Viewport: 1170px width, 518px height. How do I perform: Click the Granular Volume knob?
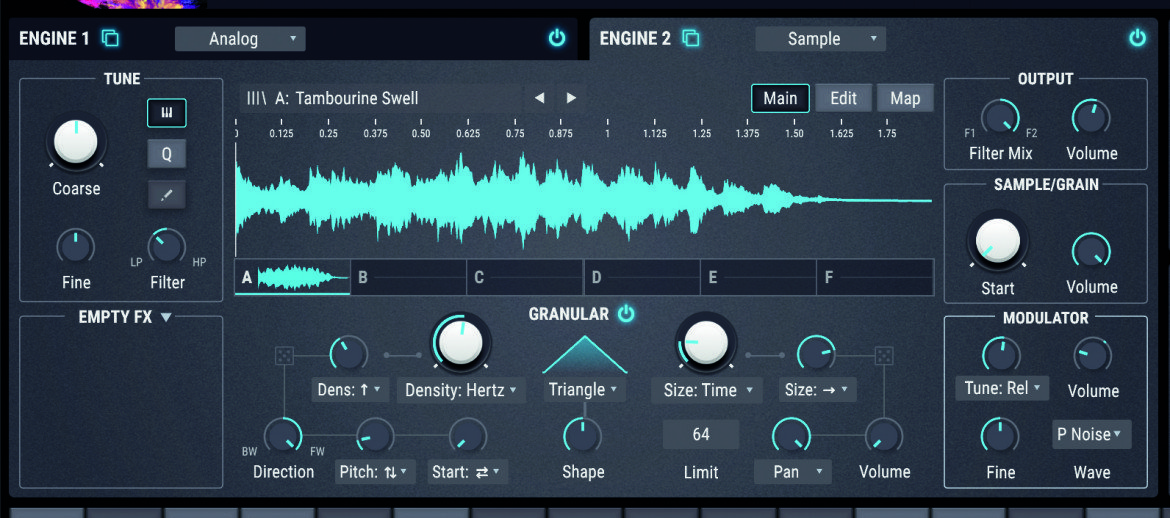pos(884,437)
